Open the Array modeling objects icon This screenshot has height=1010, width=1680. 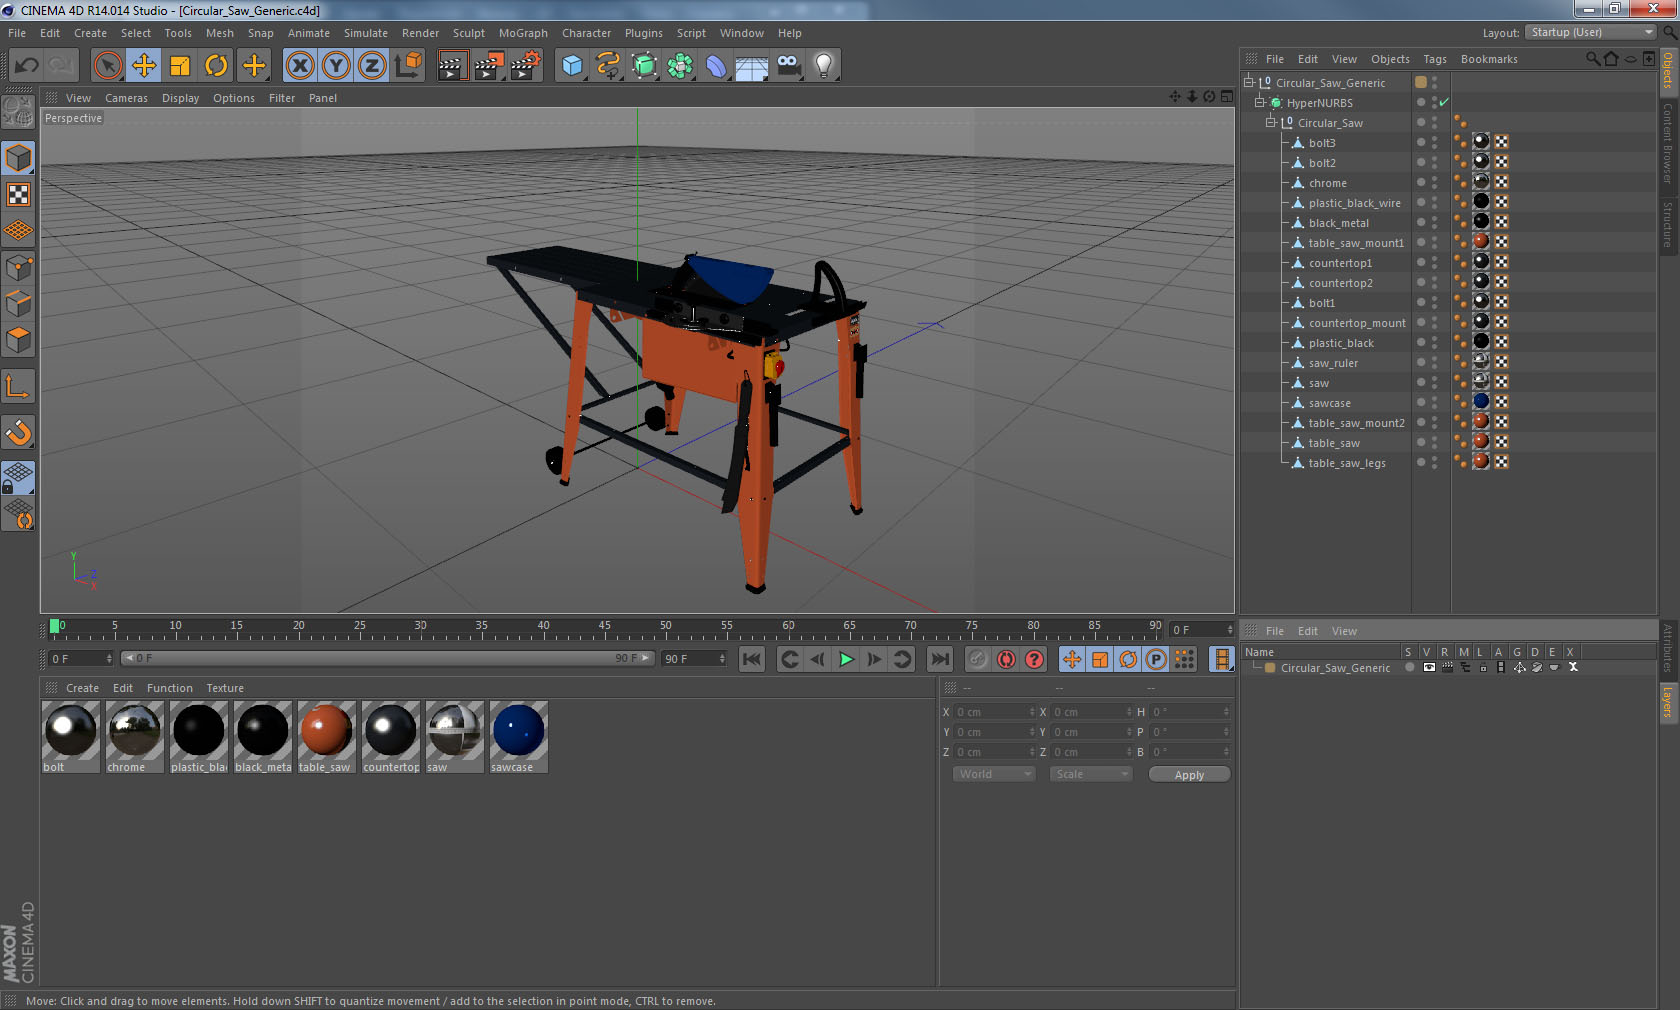[680, 66]
